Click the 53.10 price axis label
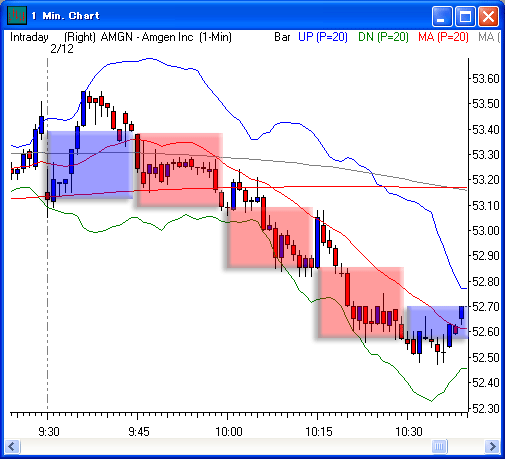 [x=486, y=205]
